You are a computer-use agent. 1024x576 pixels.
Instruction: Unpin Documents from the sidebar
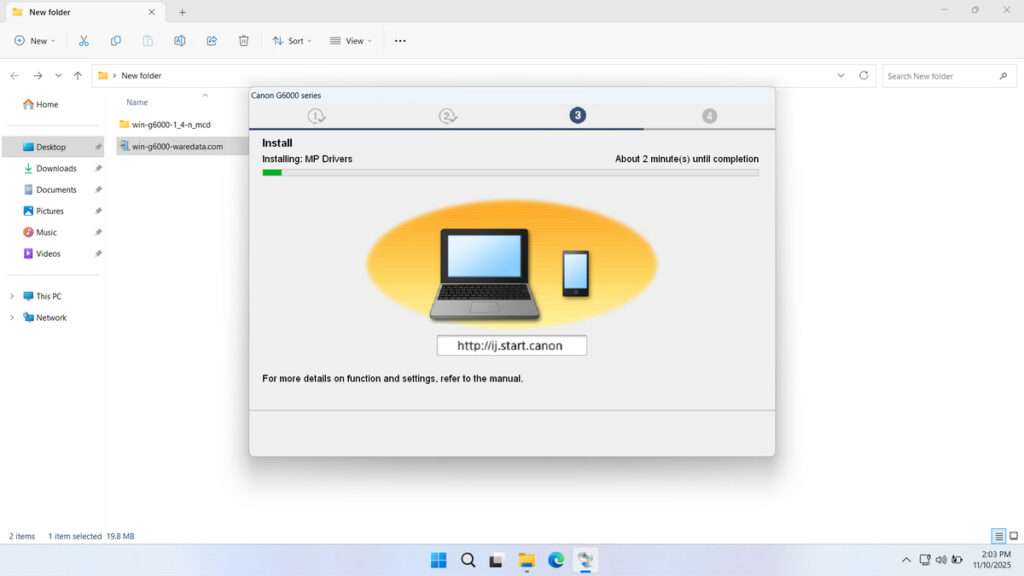pos(98,189)
